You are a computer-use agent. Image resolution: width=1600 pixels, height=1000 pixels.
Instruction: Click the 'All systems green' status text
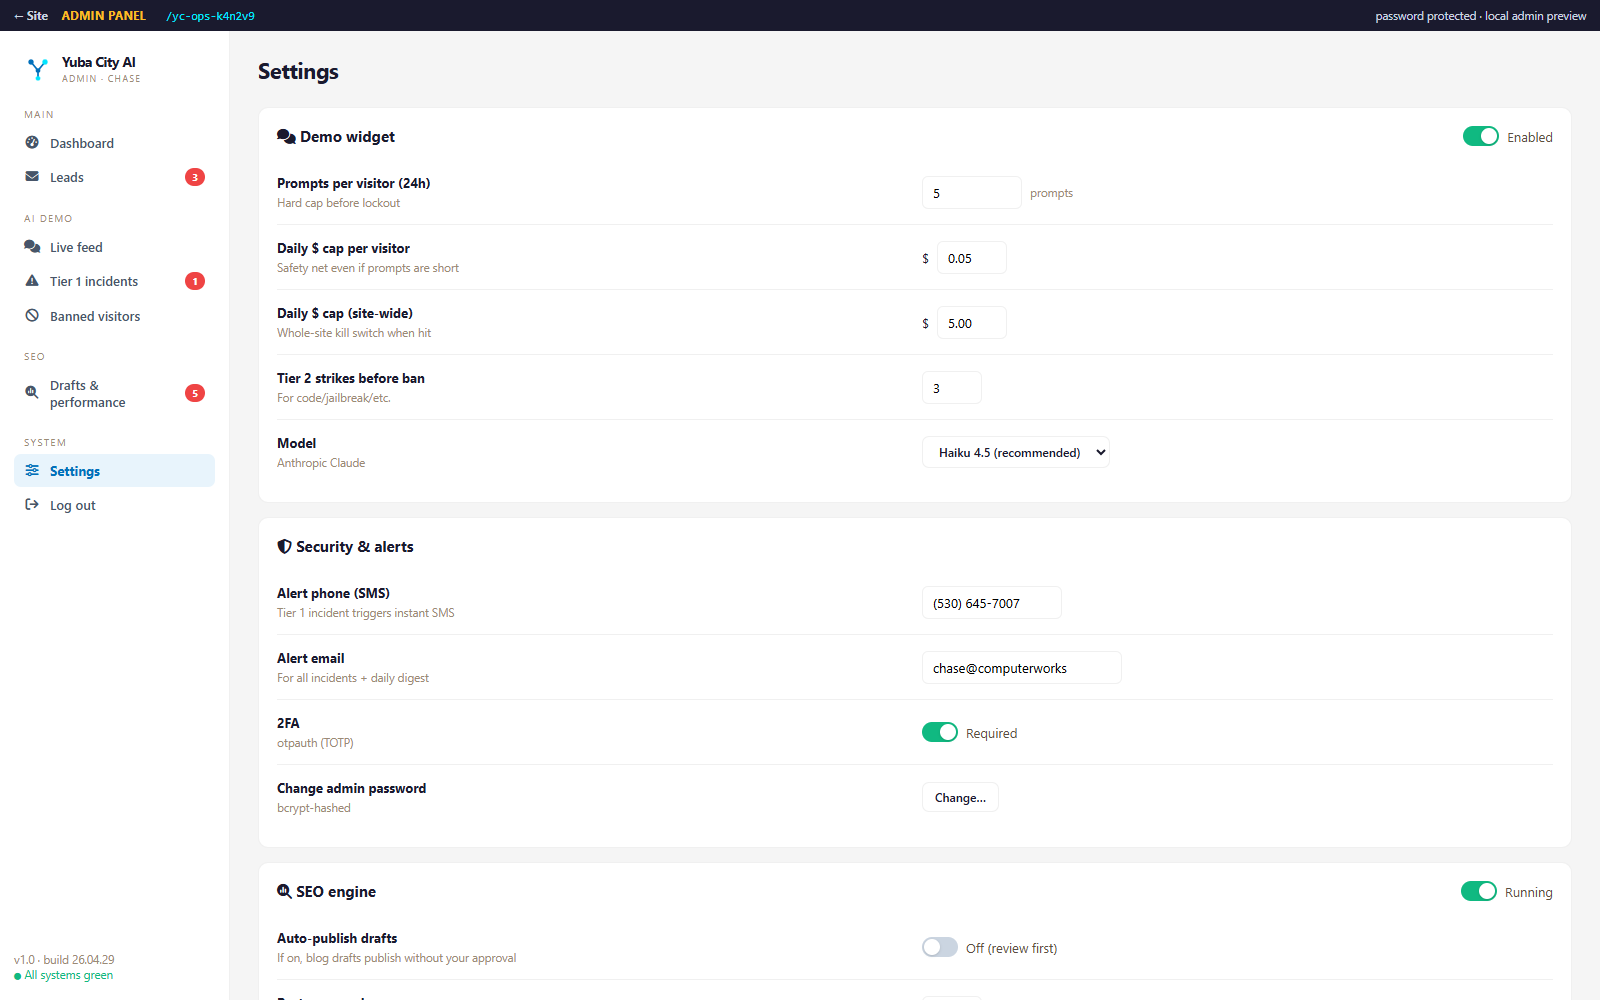click(x=69, y=976)
